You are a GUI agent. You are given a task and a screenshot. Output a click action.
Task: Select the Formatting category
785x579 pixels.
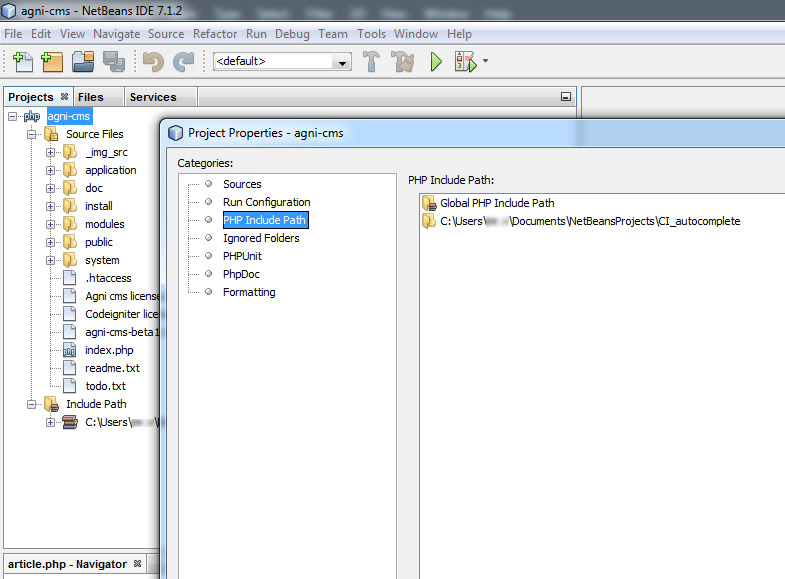pyautogui.click(x=249, y=292)
